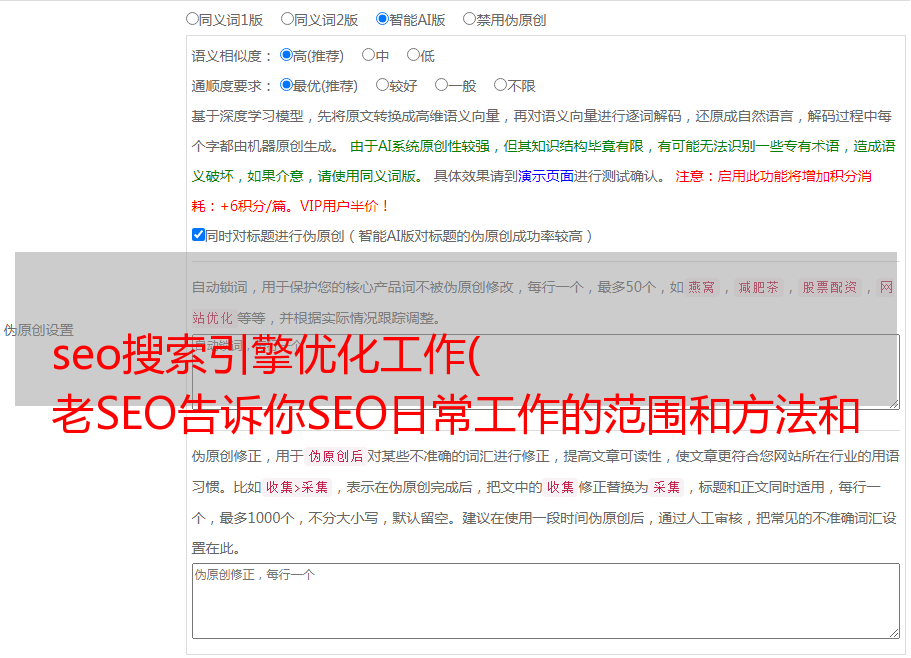The width and height of the screenshot is (911, 658).
Task: Set 语义相似度 to 低
Action: [413, 55]
